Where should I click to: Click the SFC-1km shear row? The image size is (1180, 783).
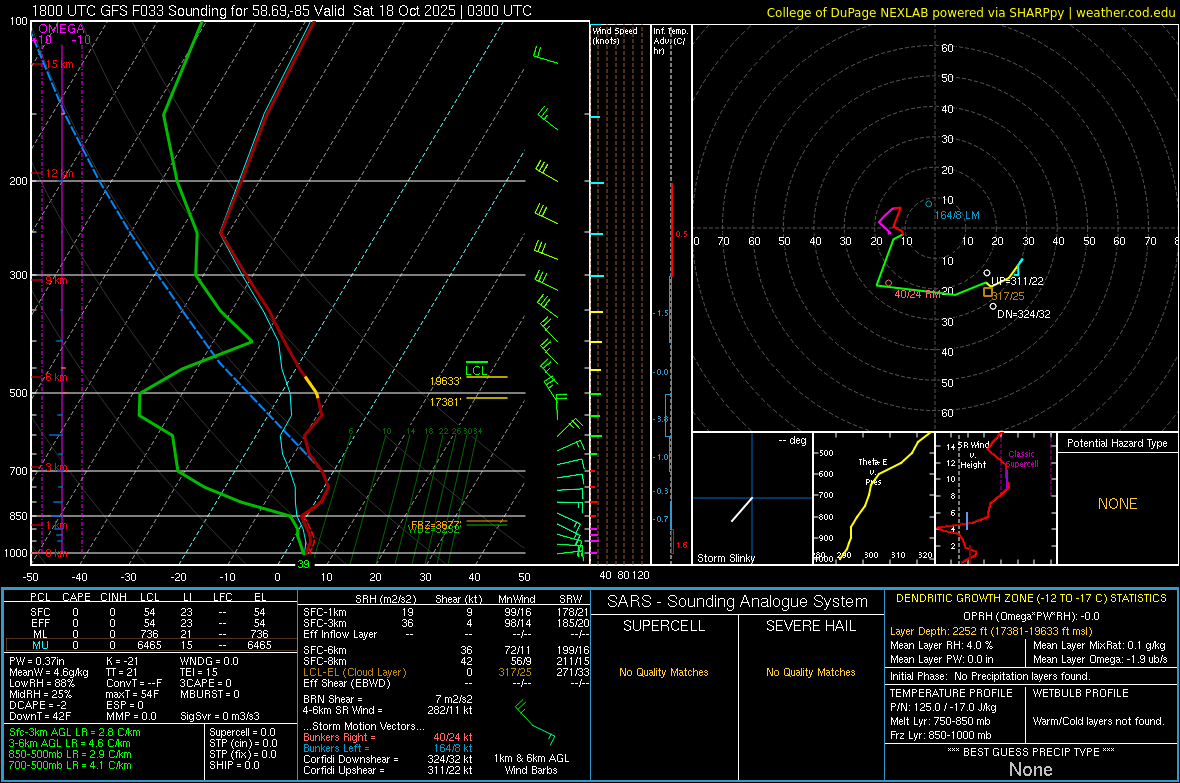click(446, 612)
